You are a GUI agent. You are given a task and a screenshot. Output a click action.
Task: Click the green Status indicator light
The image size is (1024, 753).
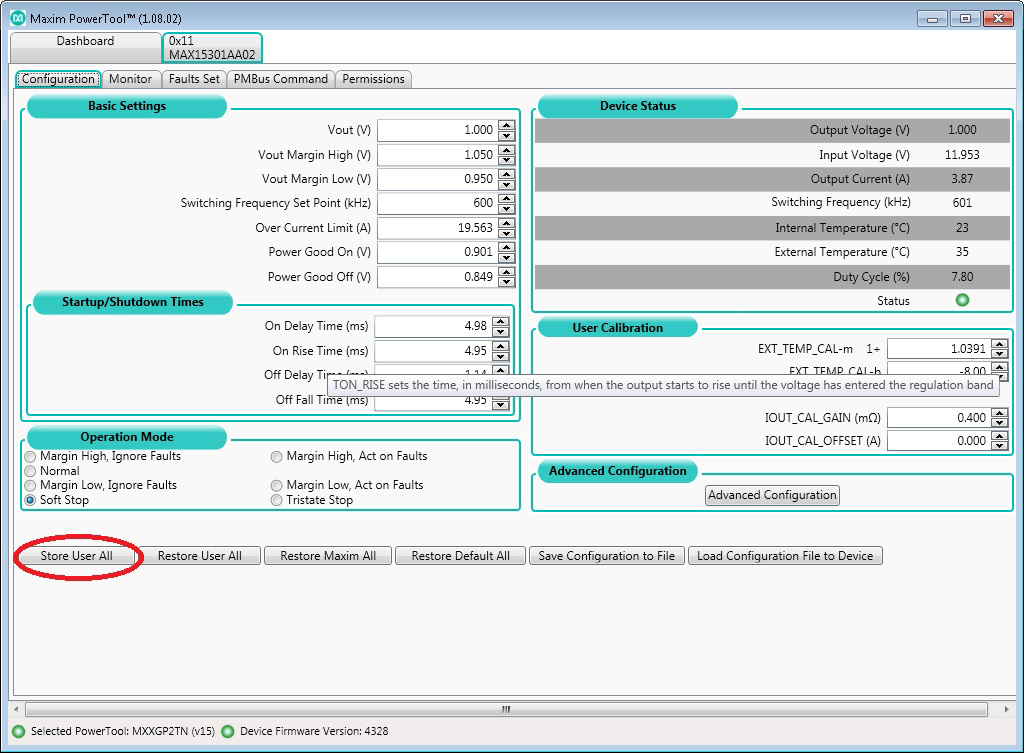click(x=962, y=300)
